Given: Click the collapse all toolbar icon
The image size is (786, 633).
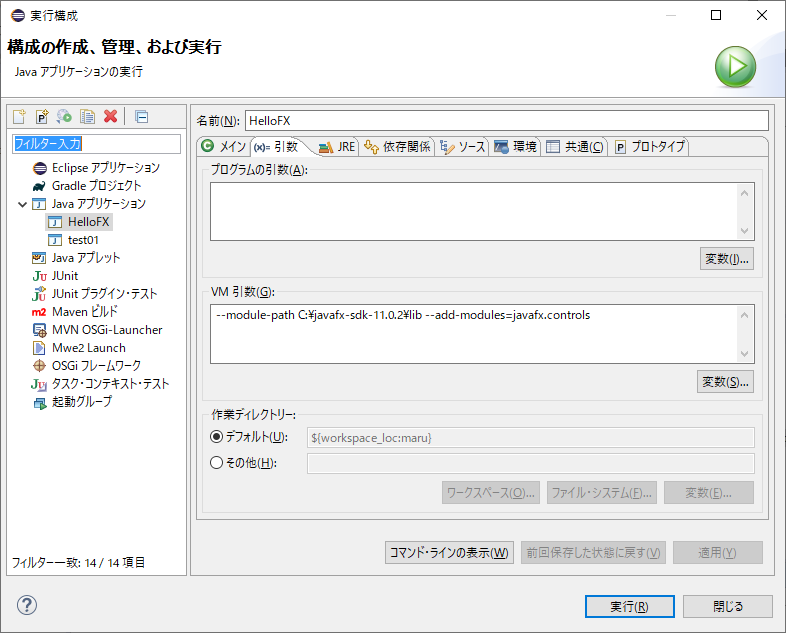Looking at the screenshot, I should tap(142, 116).
